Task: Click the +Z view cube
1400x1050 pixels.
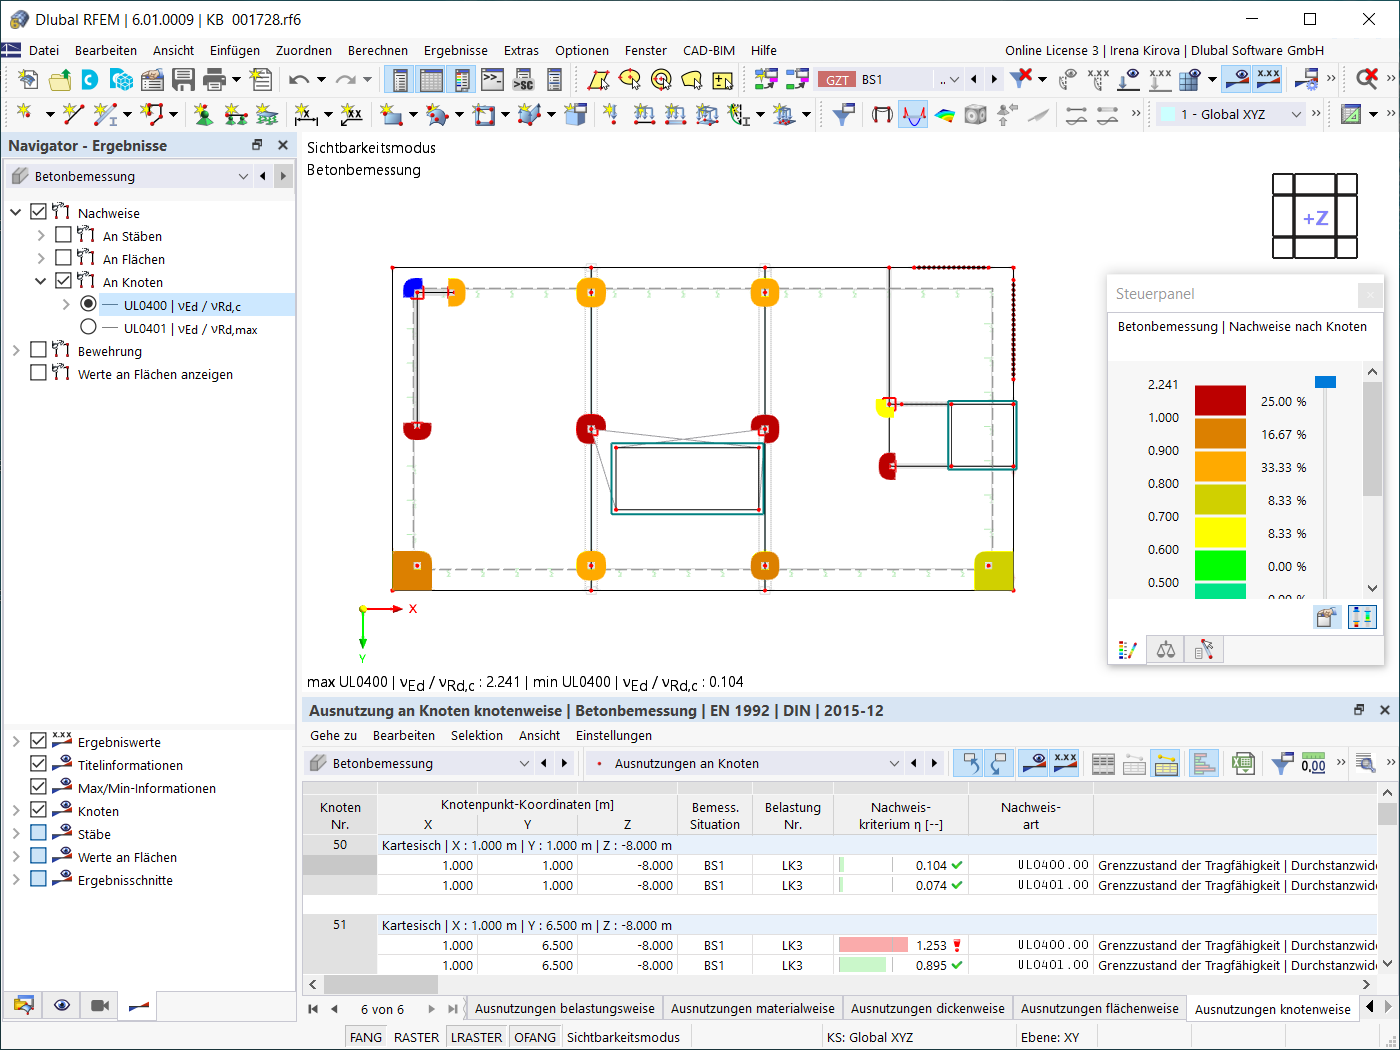Action: (1315, 217)
